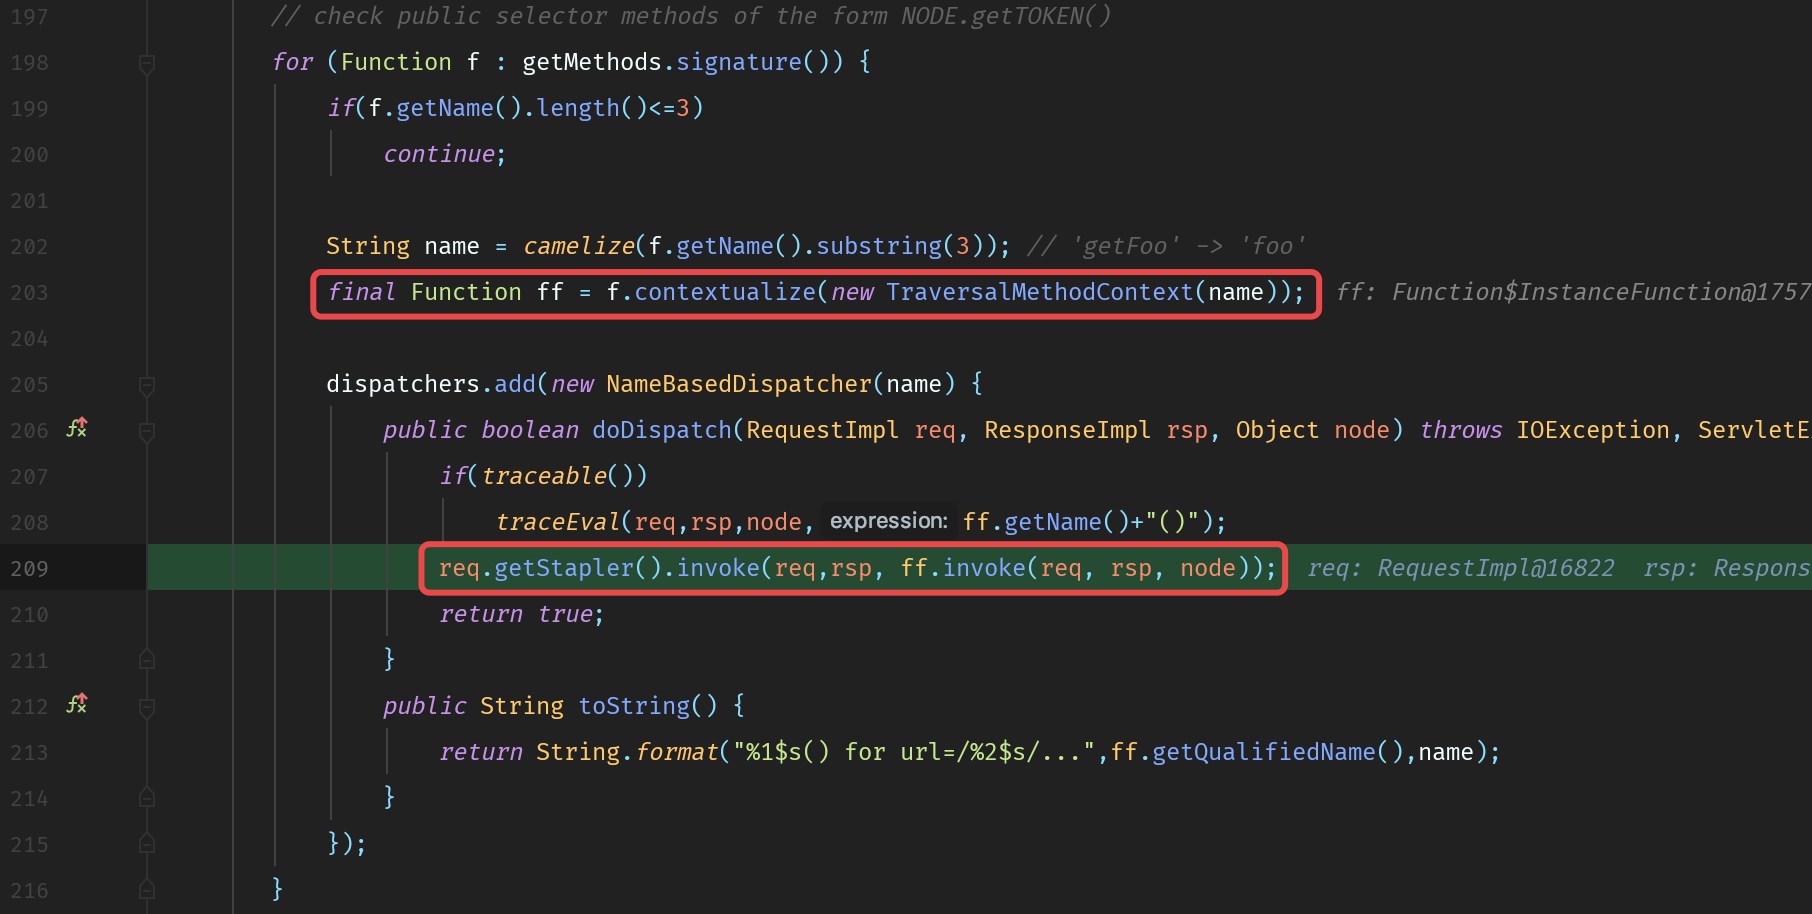Image resolution: width=1812 pixels, height=914 pixels.
Task: Click 'traceEval' call on line 208
Action: (558, 522)
